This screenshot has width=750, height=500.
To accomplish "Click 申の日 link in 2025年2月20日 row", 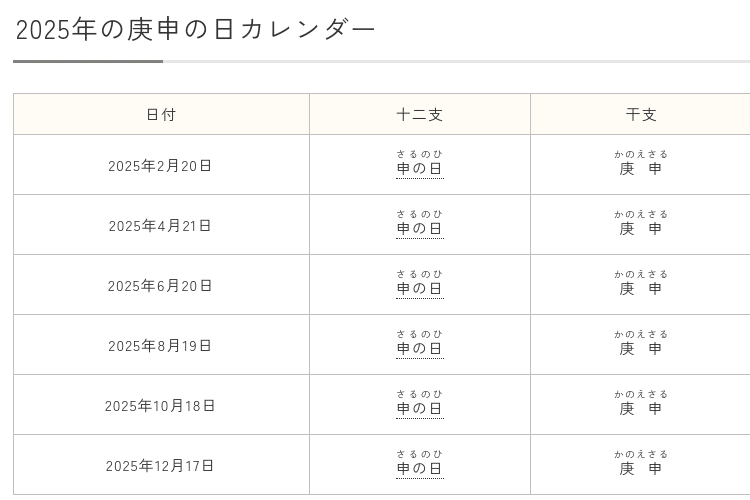I will [419, 169].
